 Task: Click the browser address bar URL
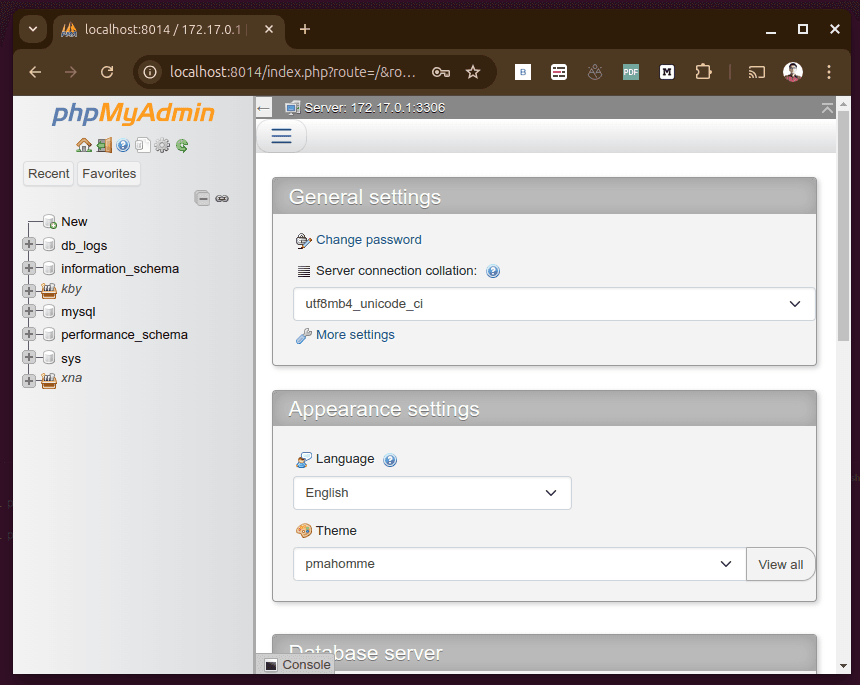293,72
